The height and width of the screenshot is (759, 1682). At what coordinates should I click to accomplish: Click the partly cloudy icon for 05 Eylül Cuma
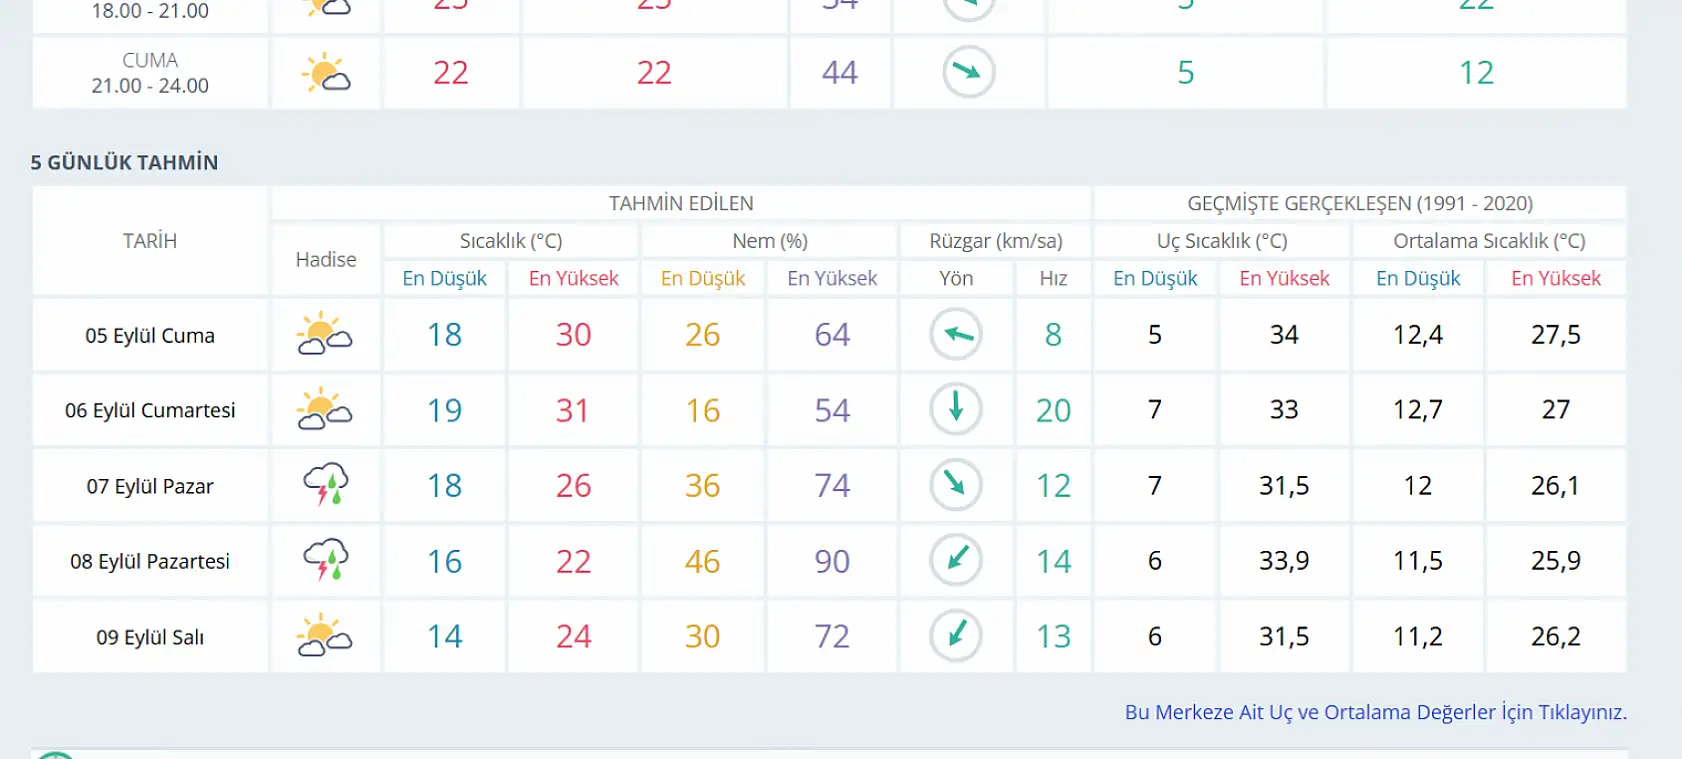click(325, 334)
